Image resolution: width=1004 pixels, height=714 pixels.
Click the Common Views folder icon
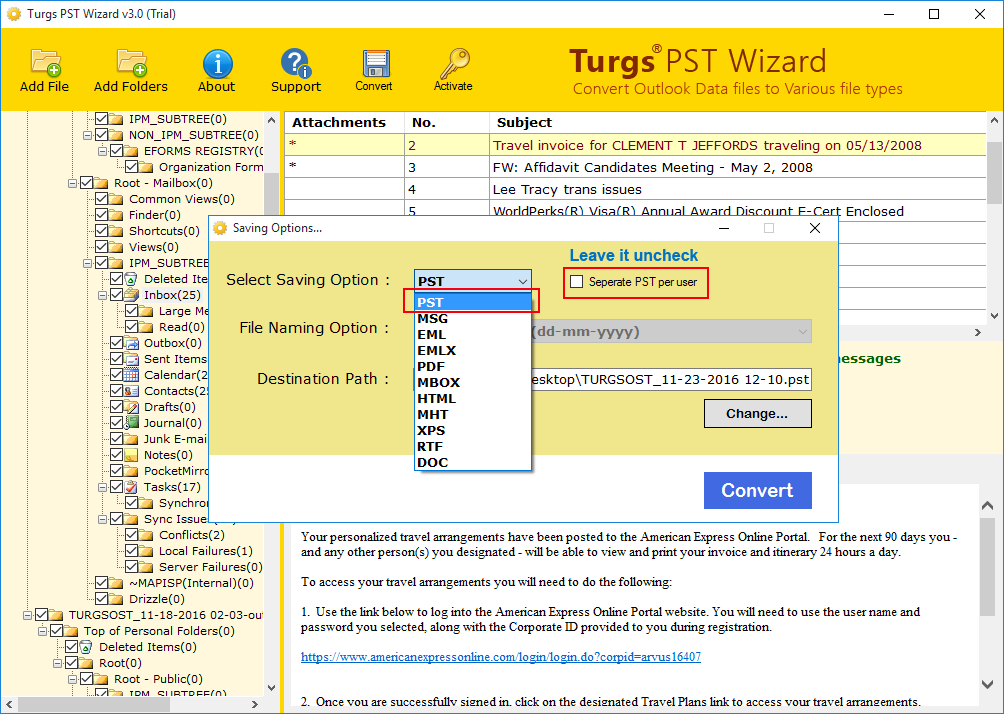click(x=117, y=199)
